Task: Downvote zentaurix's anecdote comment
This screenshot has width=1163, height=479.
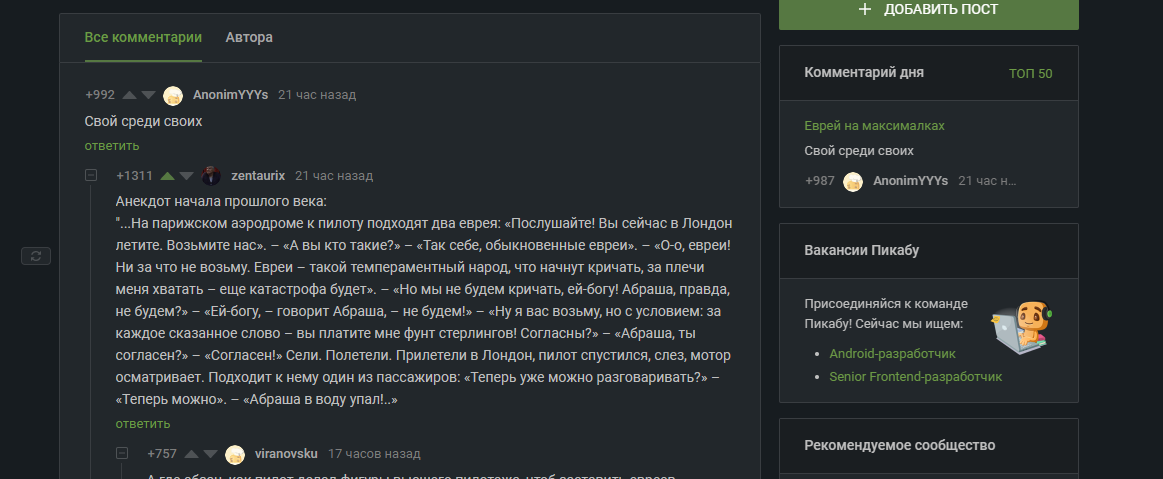Action: click(186, 176)
